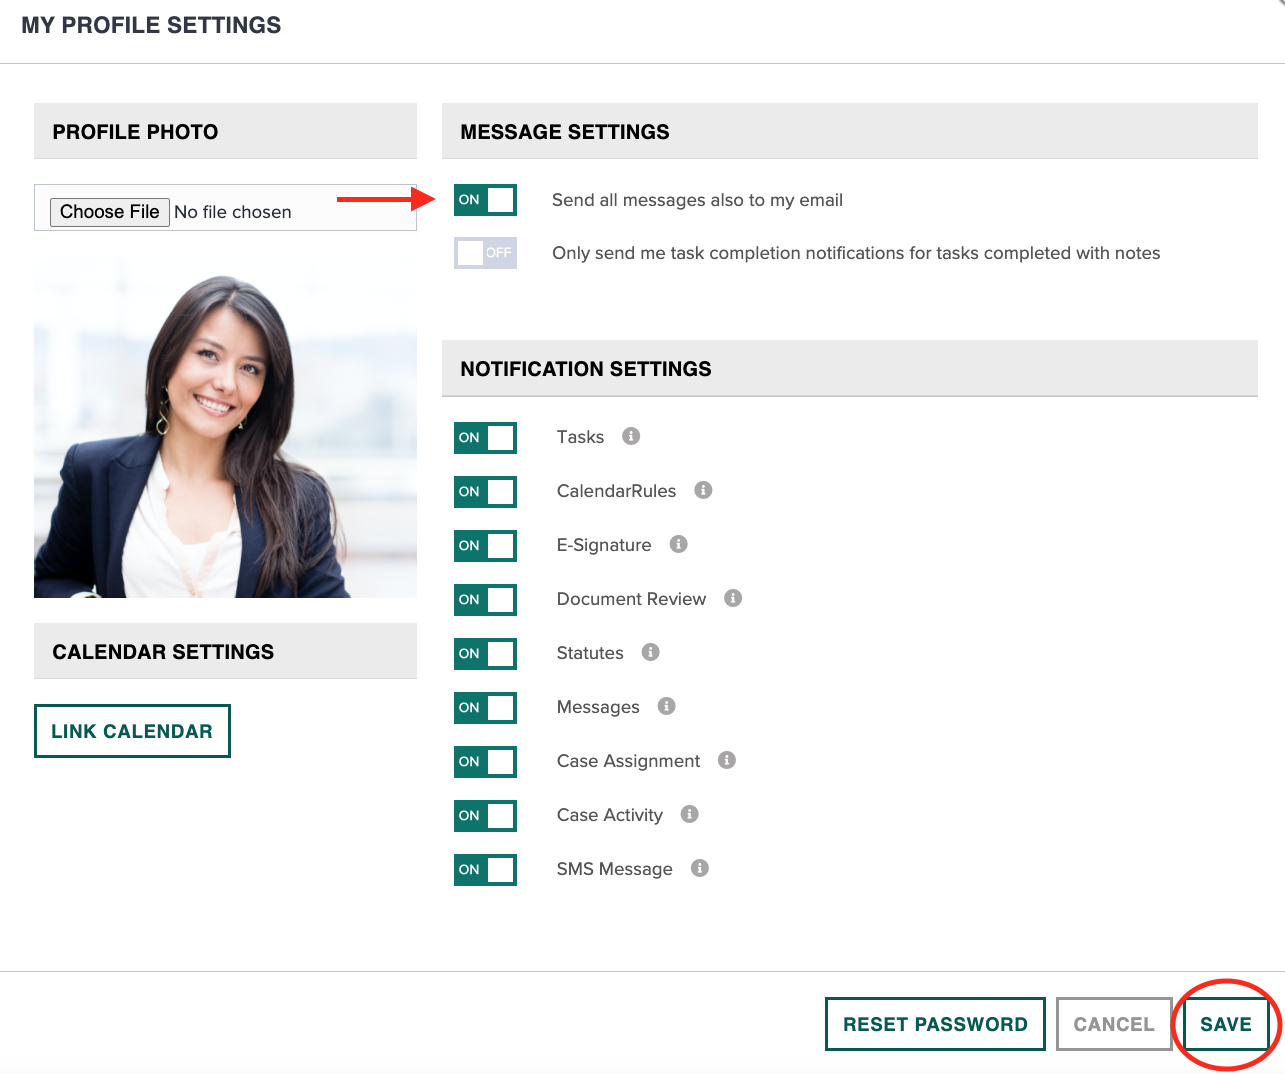
Task: Turn off sending all messages to email
Action: pyautogui.click(x=485, y=200)
